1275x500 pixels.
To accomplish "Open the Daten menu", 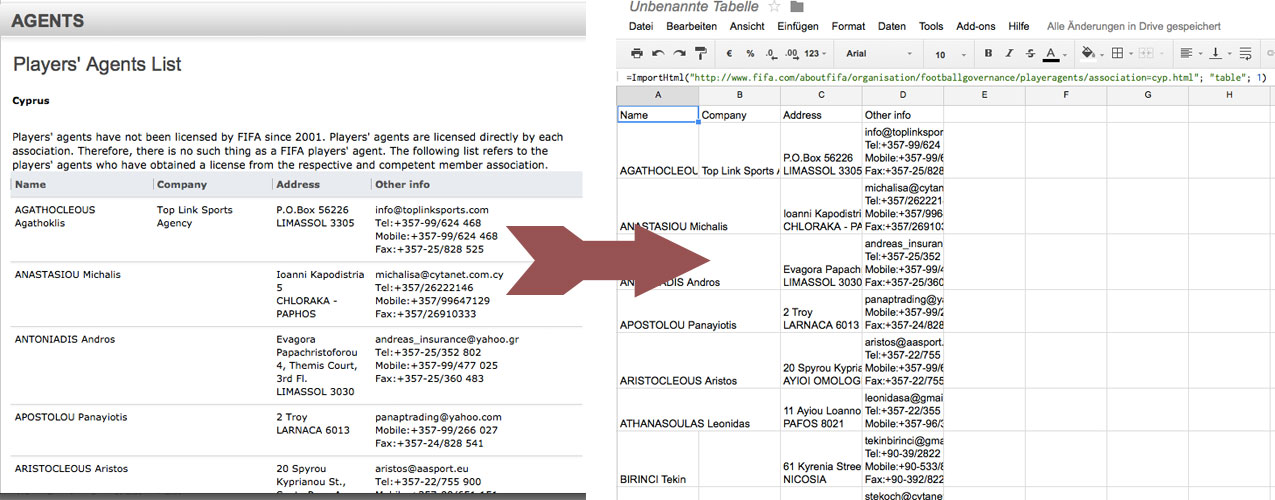I will pos(892,26).
